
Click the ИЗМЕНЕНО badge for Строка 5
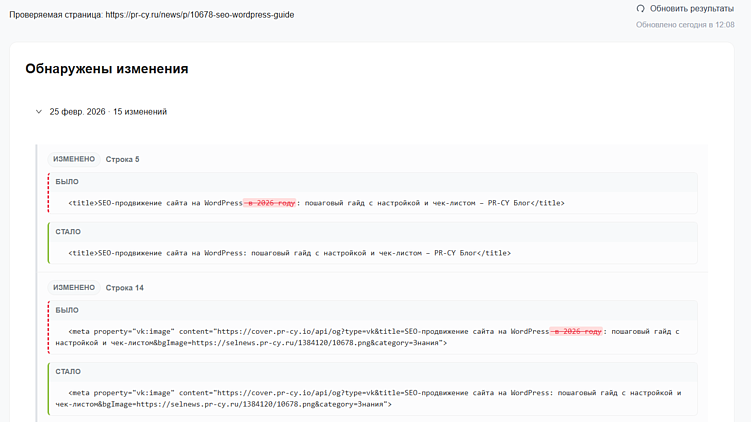[74, 159]
